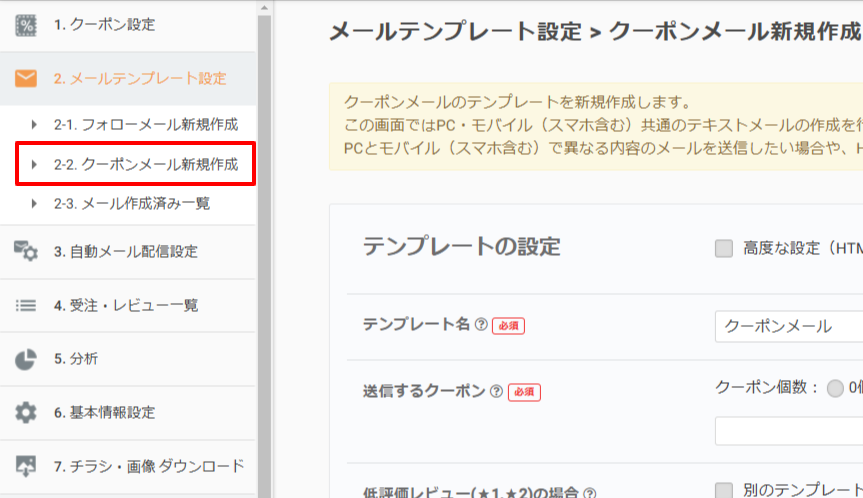
Task: Click the empty 送信するクーポン field
Action: click(x=789, y=431)
